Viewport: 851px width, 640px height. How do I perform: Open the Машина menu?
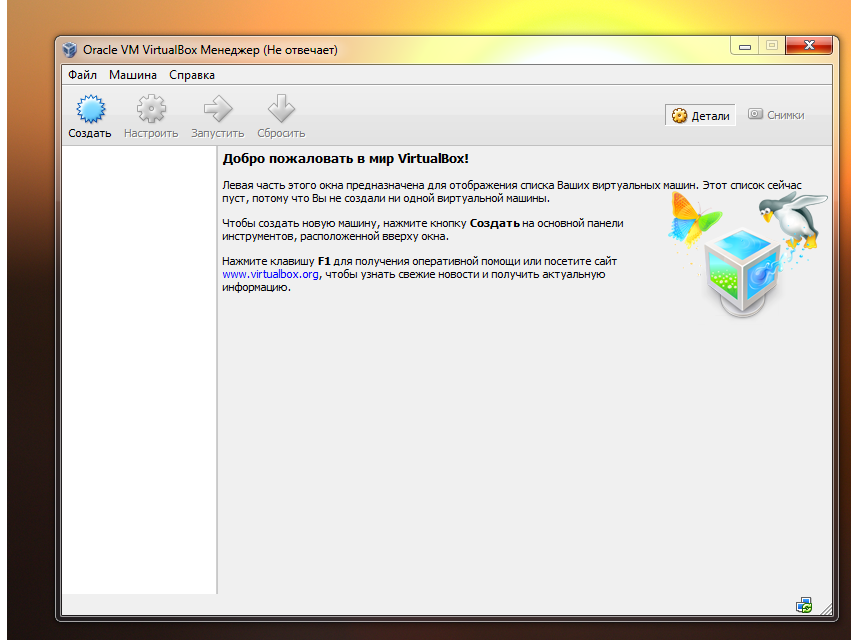click(132, 75)
